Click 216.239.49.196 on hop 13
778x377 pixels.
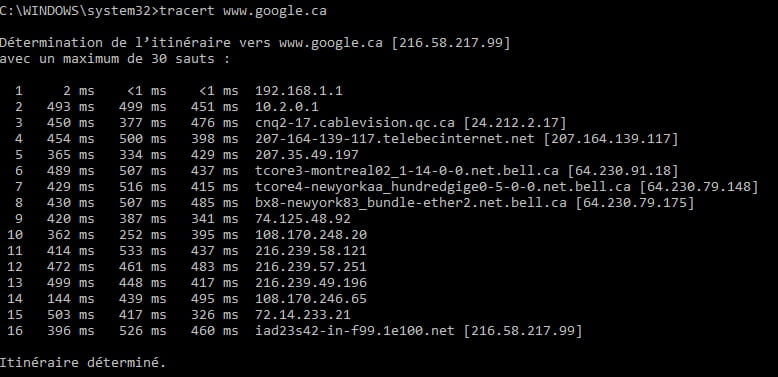[311, 283]
